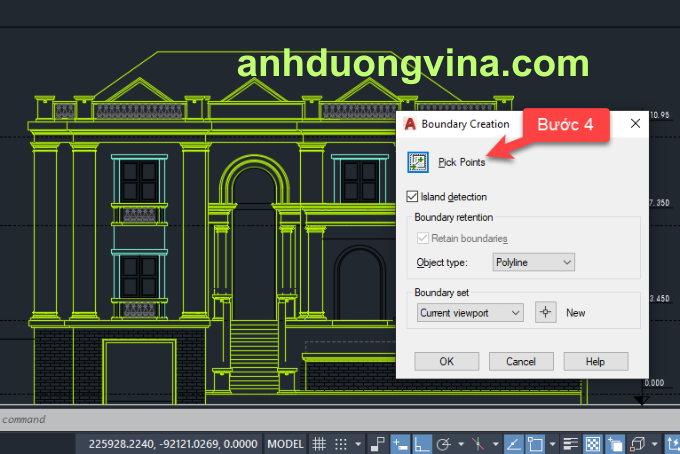The width and height of the screenshot is (680, 454).
Task: Toggle the drawing grid display icon
Action: (x=319, y=443)
